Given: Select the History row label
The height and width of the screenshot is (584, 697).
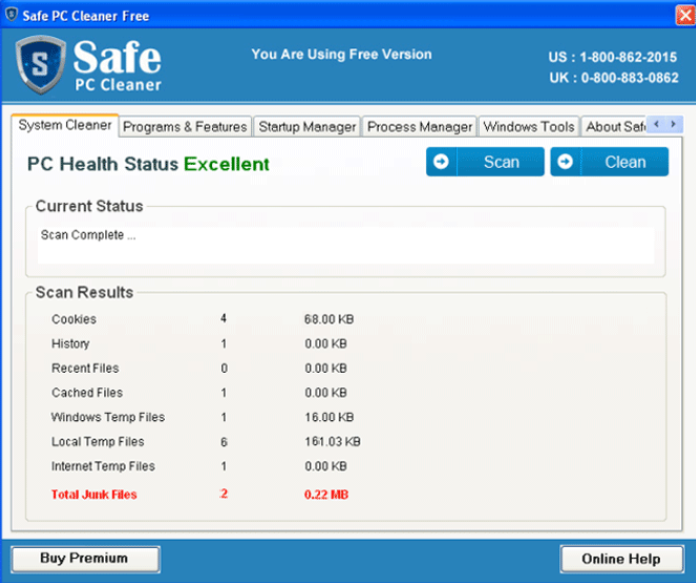Looking at the screenshot, I should click(x=70, y=344).
